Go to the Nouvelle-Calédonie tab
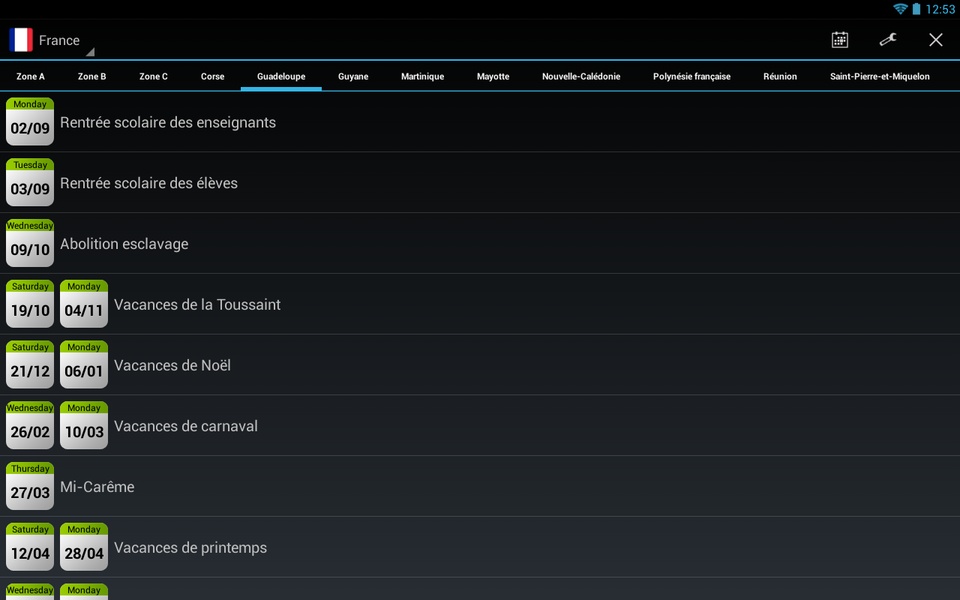 [581, 77]
